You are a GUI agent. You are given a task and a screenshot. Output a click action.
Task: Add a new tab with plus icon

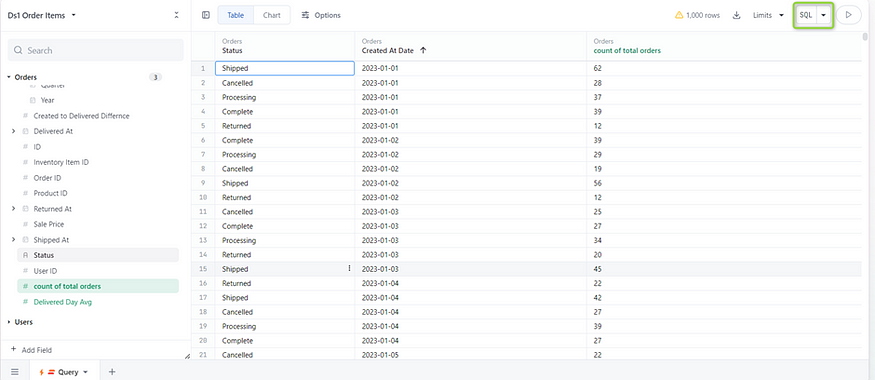coord(112,372)
